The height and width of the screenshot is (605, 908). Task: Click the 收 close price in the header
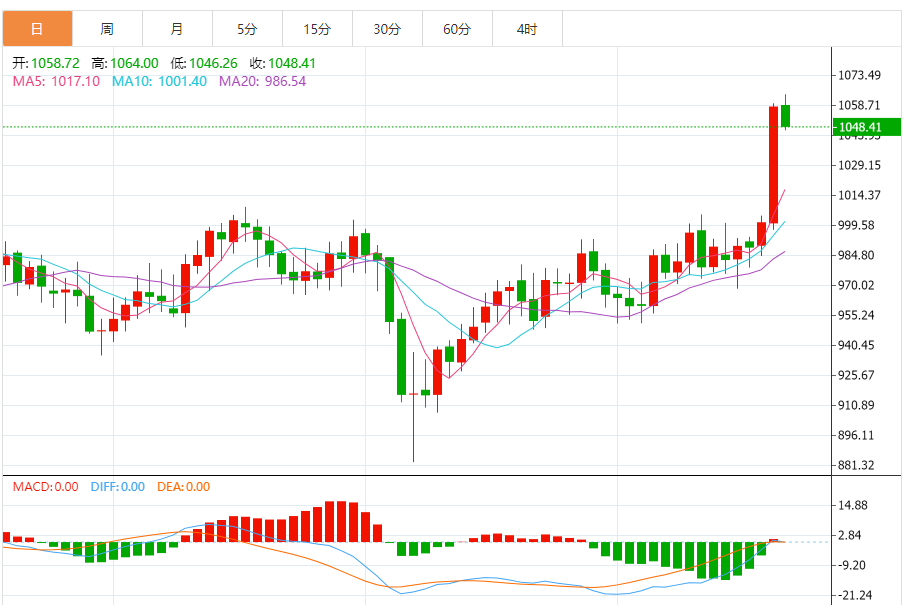point(292,63)
